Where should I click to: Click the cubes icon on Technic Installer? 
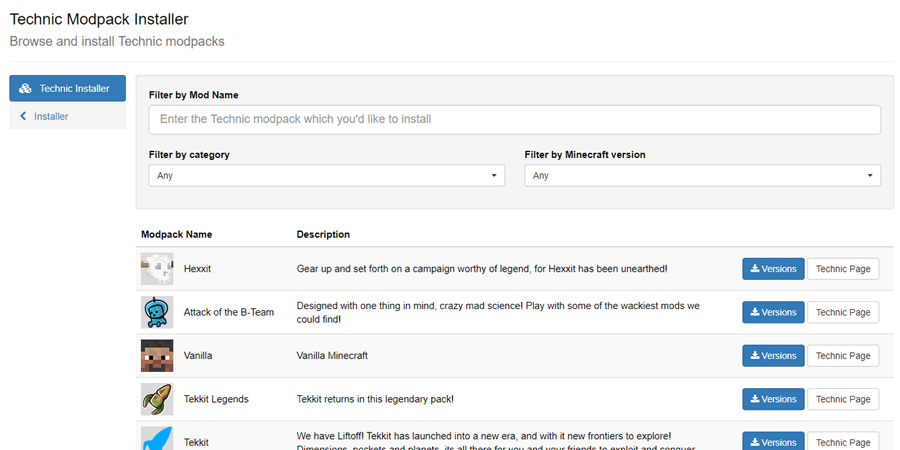[25, 88]
